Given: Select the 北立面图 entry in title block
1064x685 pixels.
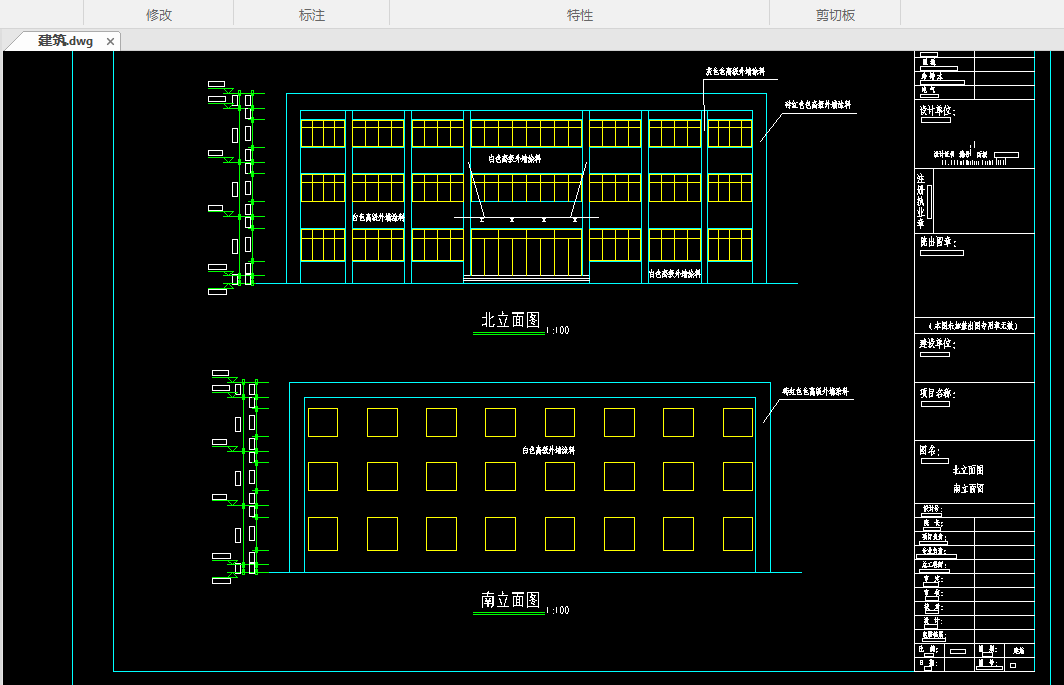Looking at the screenshot, I should [x=968, y=470].
